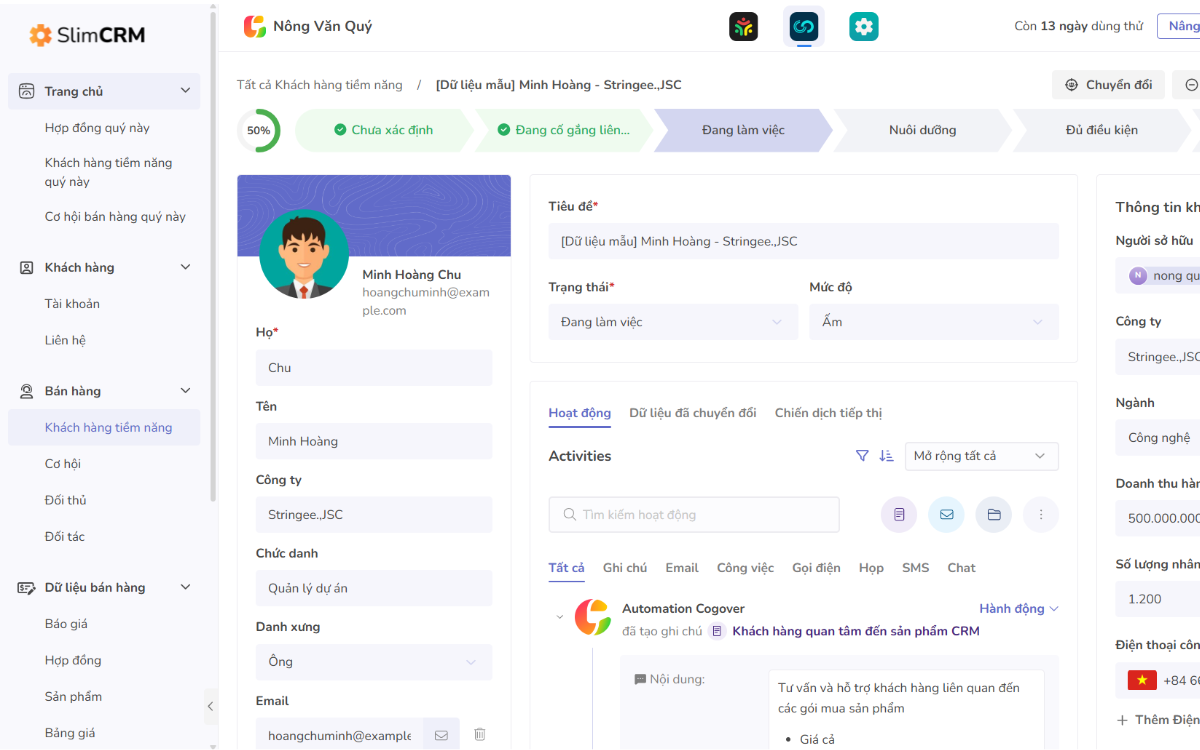Select the Gọi điện activity tab
Screen dimensions: 1200x750
click(x=817, y=568)
